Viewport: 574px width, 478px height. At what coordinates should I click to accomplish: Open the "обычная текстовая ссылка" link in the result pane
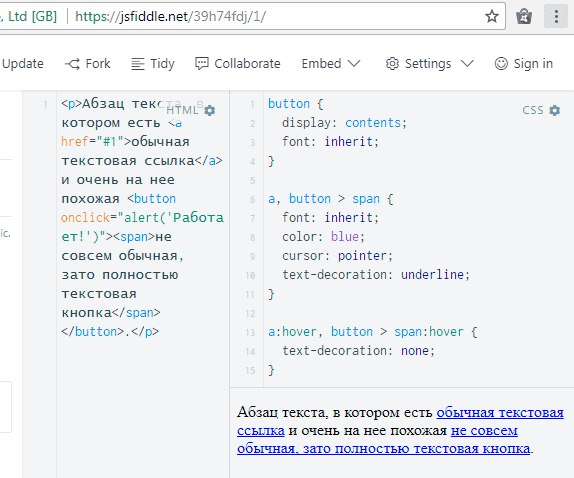[x=500, y=412]
